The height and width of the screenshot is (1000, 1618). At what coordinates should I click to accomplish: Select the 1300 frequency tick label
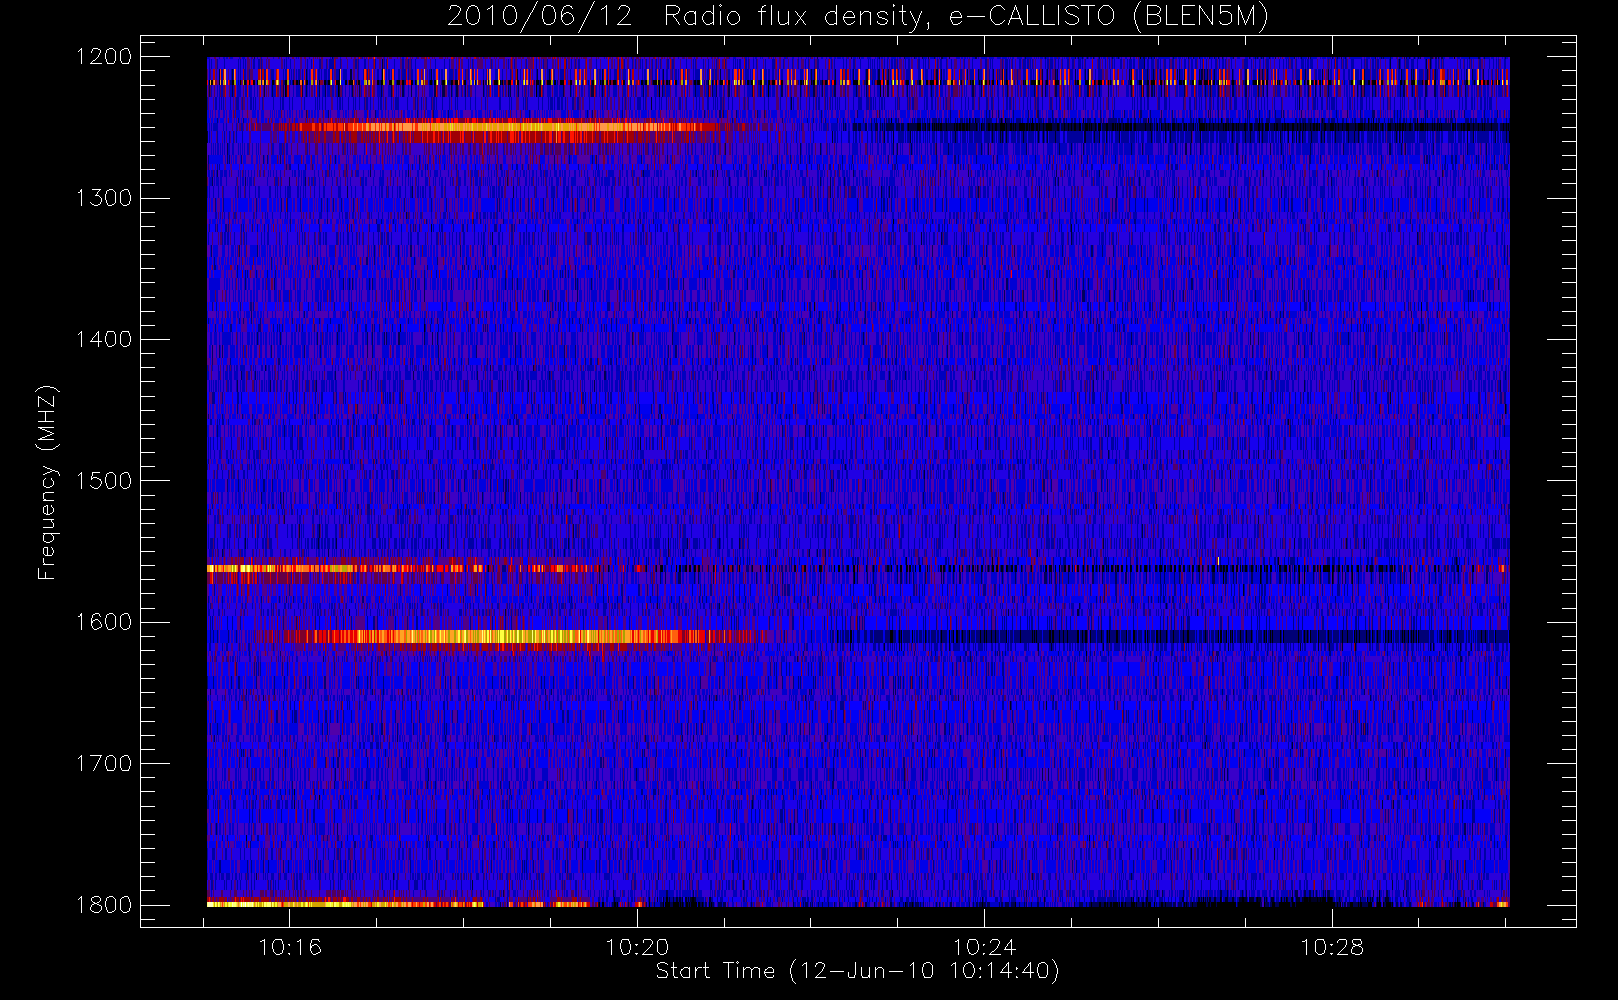point(105,198)
